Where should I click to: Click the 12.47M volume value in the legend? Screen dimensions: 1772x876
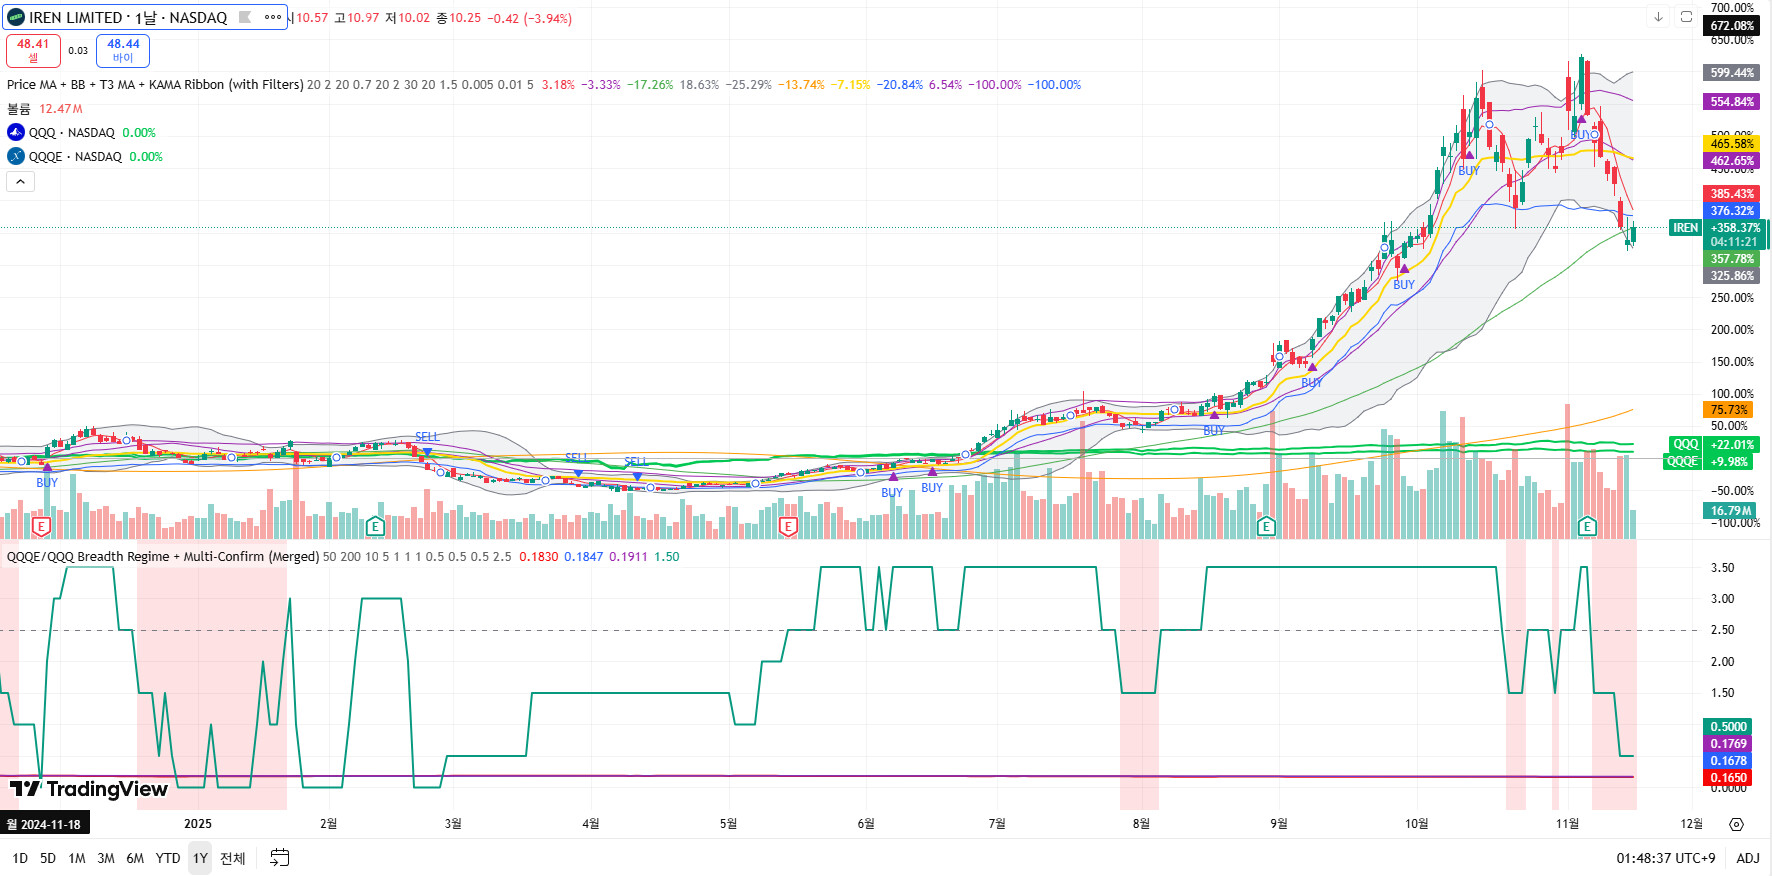click(61, 109)
